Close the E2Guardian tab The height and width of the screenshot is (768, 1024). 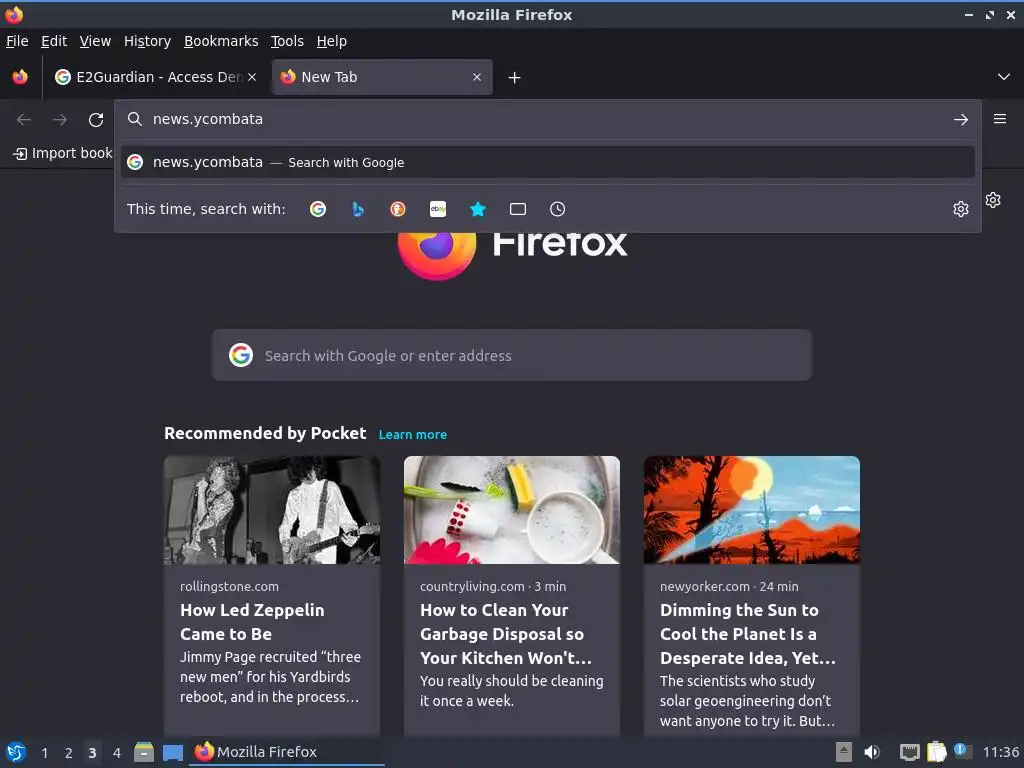click(x=252, y=77)
